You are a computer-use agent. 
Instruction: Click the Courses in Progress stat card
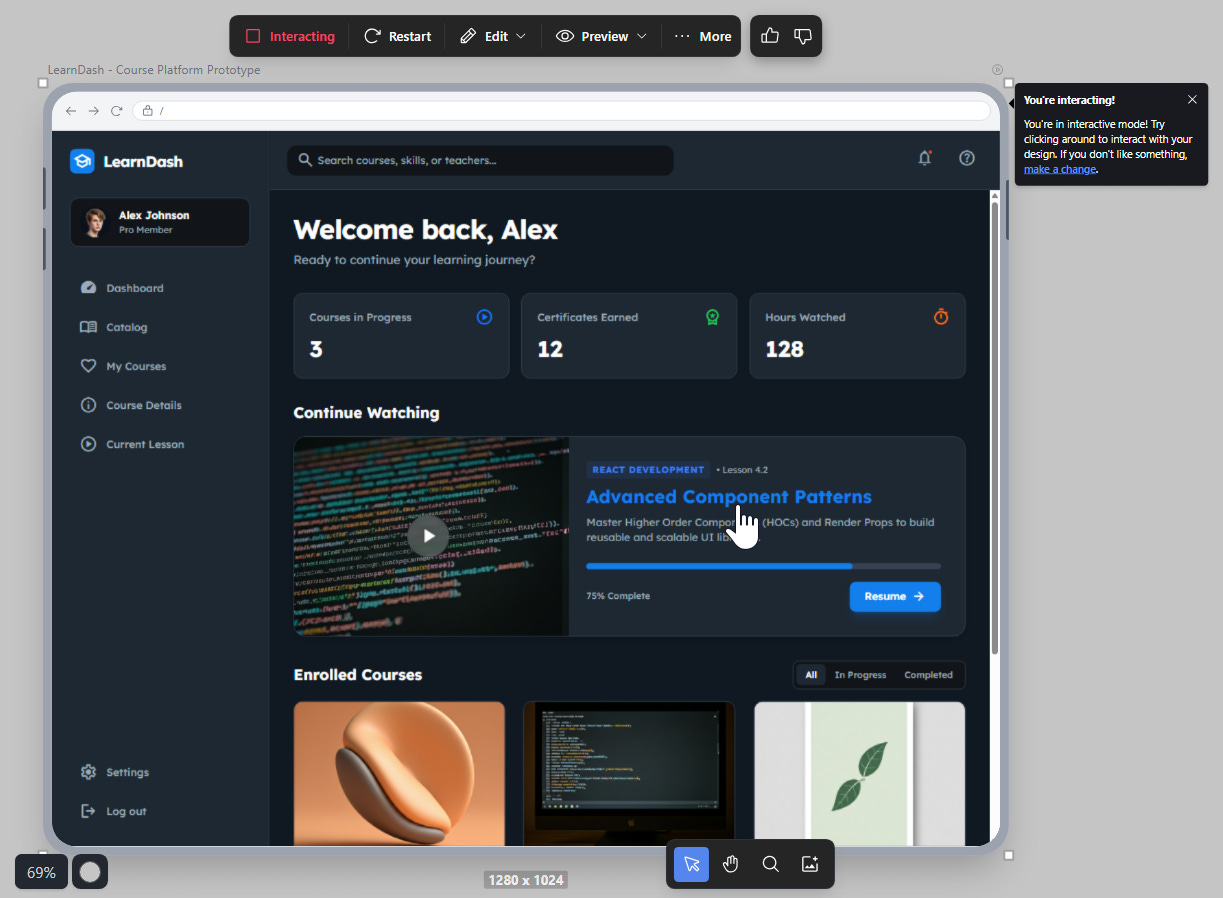tap(401, 335)
